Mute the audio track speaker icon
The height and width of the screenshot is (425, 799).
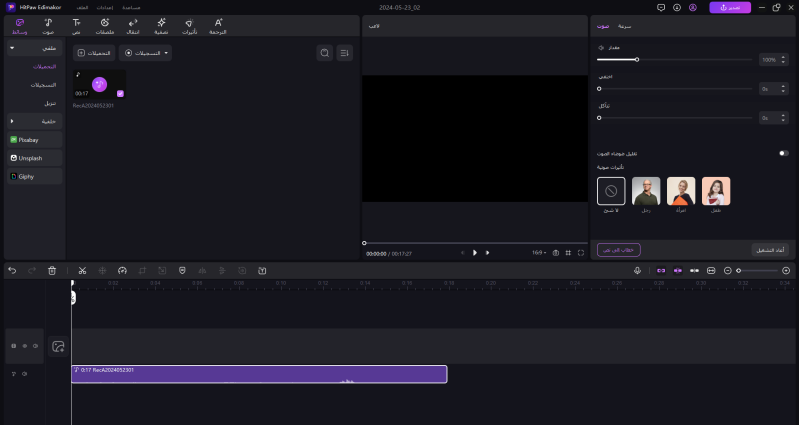click(24, 374)
